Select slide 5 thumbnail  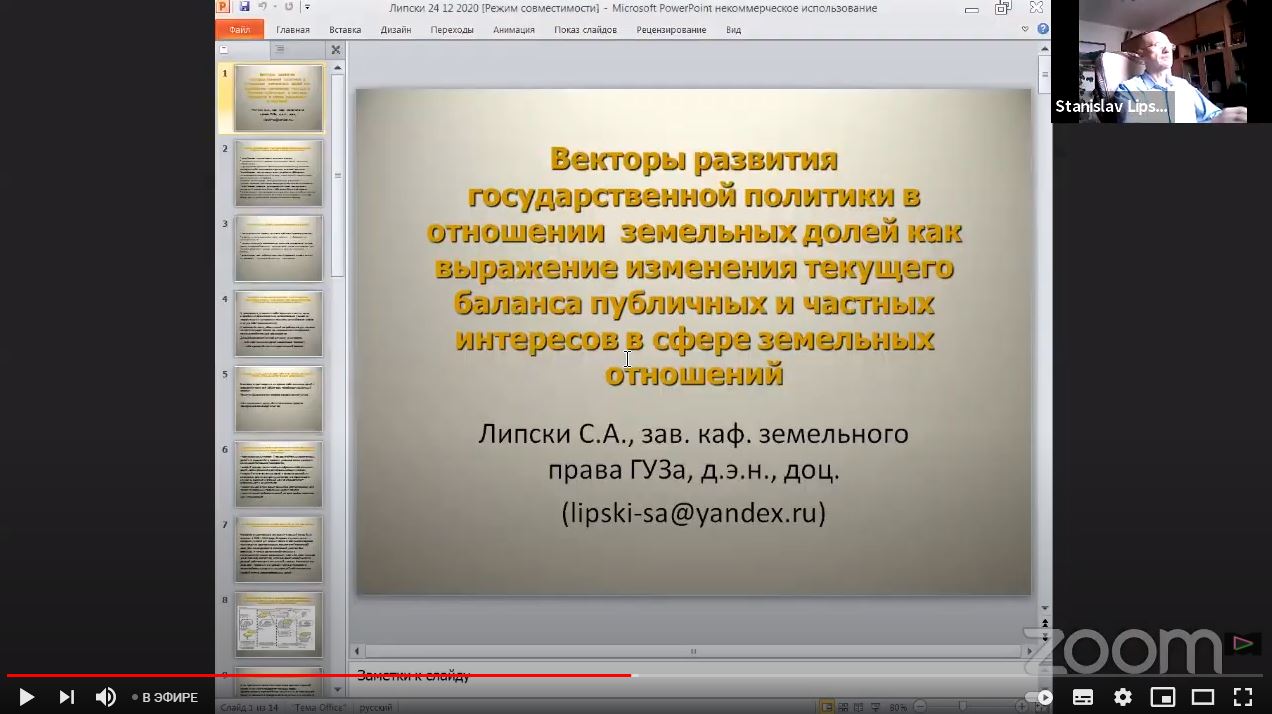278,399
